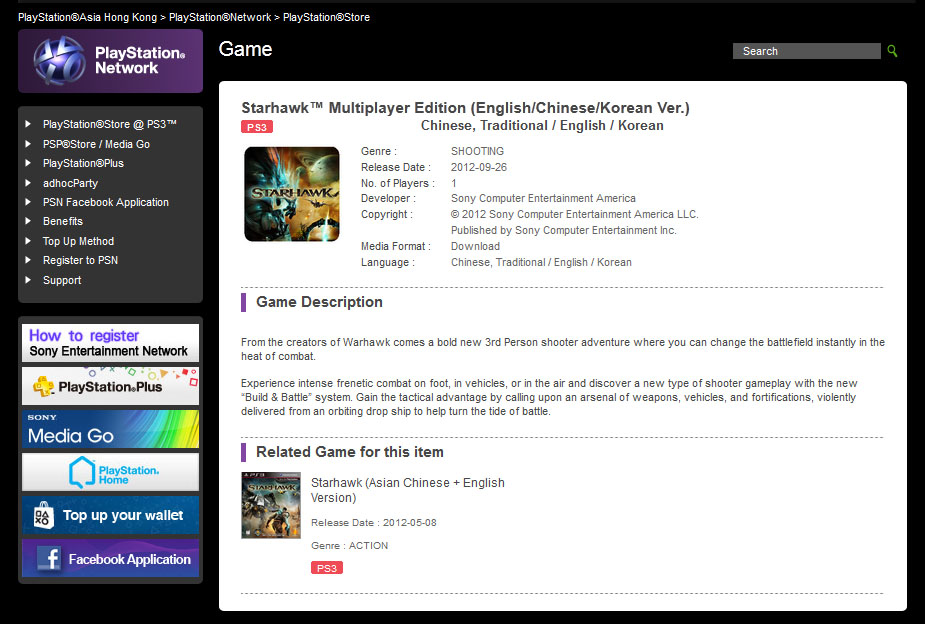Open the Starhawk Multiplayer Edition cover image
Image resolution: width=925 pixels, height=624 pixels.
tap(292, 194)
